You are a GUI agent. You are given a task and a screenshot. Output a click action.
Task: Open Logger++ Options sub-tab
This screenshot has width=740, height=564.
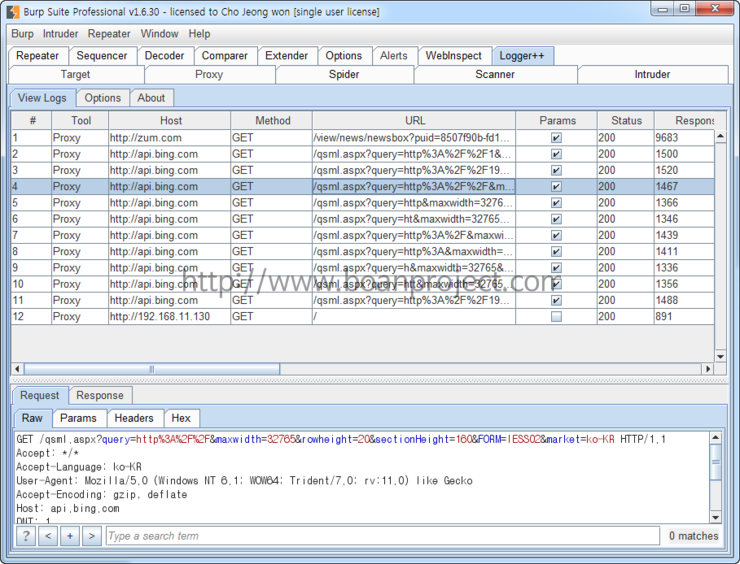tap(103, 98)
